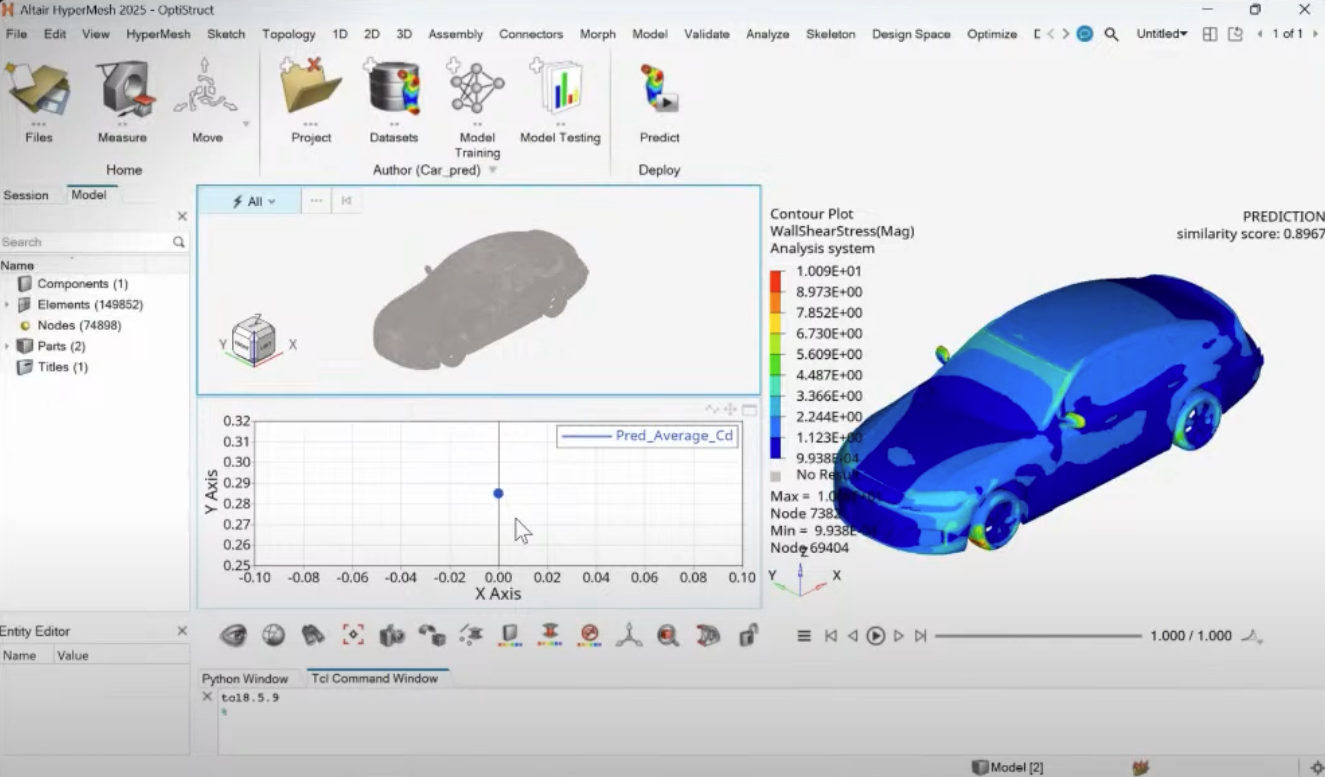Screen dimensions: 1325x777
Task: Expand the Move tool dropdown arrow
Action: coord(245,125)
